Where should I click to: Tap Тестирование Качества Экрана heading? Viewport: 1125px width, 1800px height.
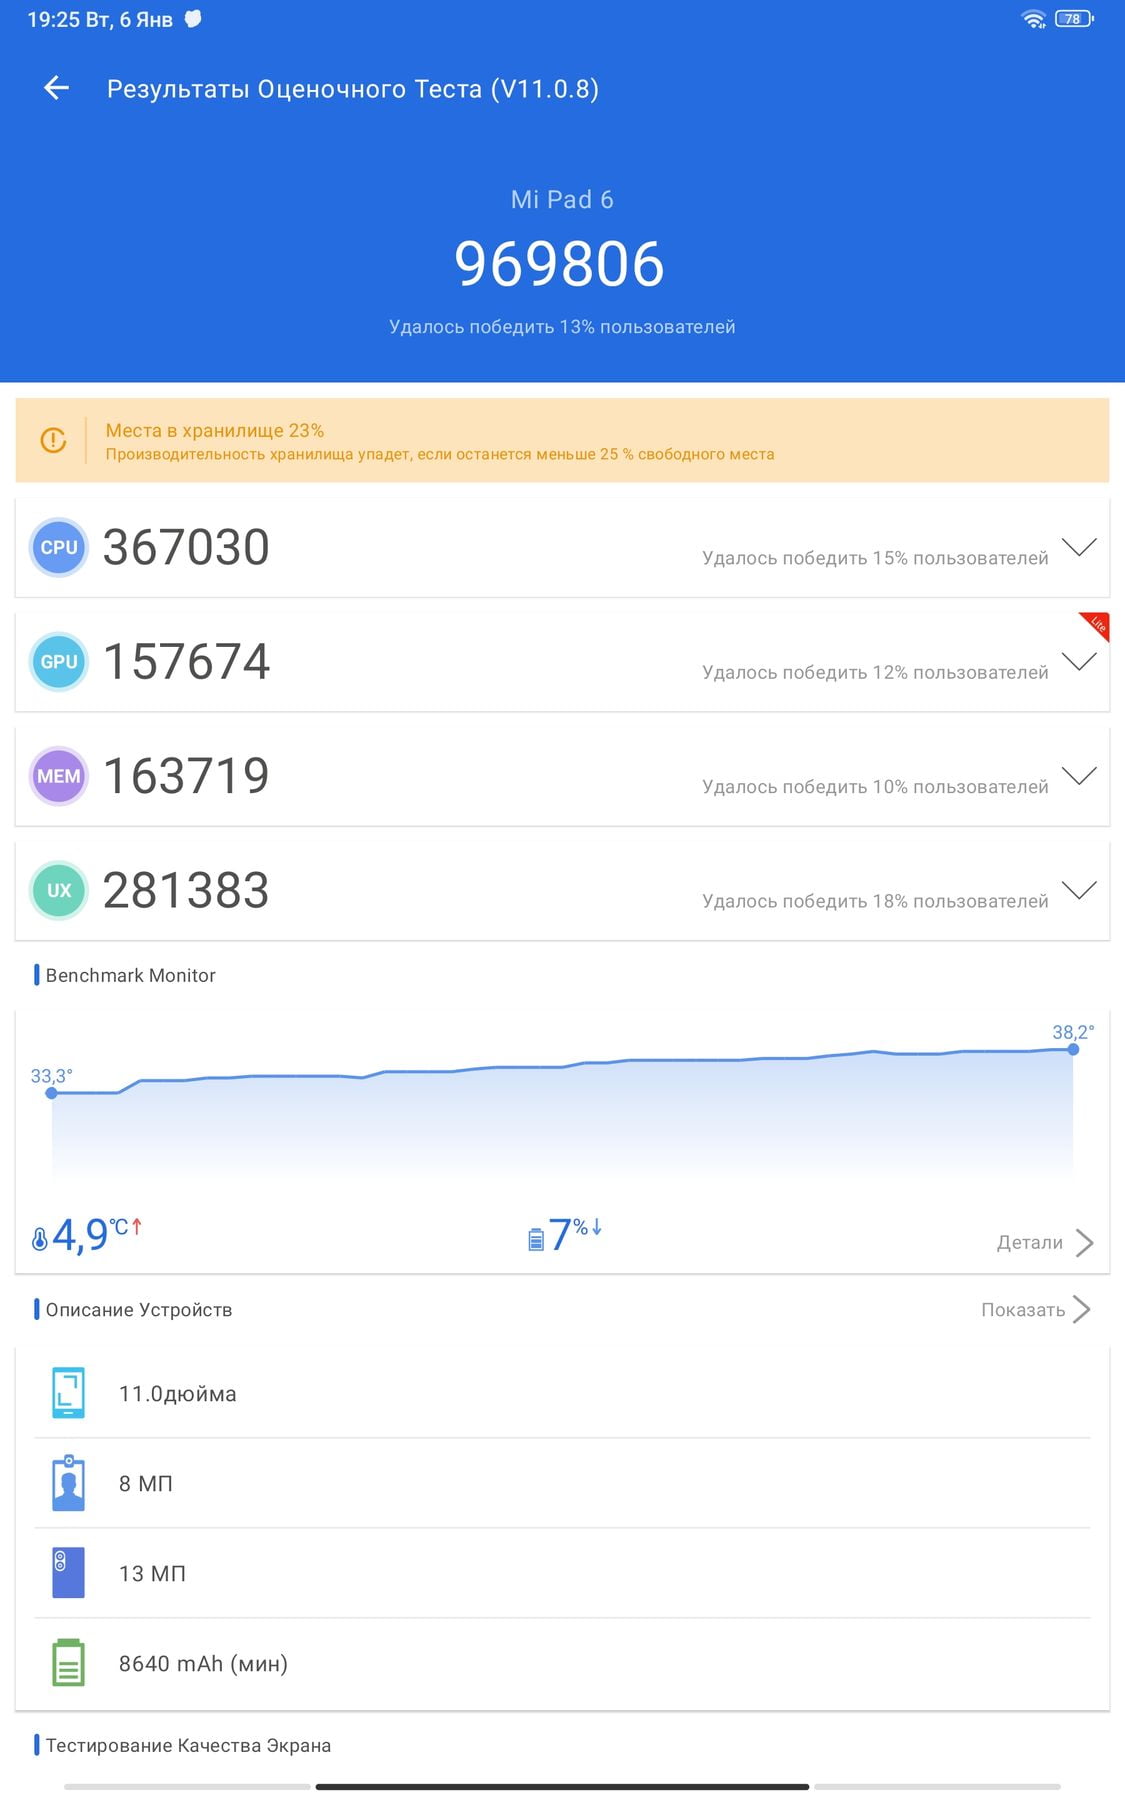[188, 1745]
